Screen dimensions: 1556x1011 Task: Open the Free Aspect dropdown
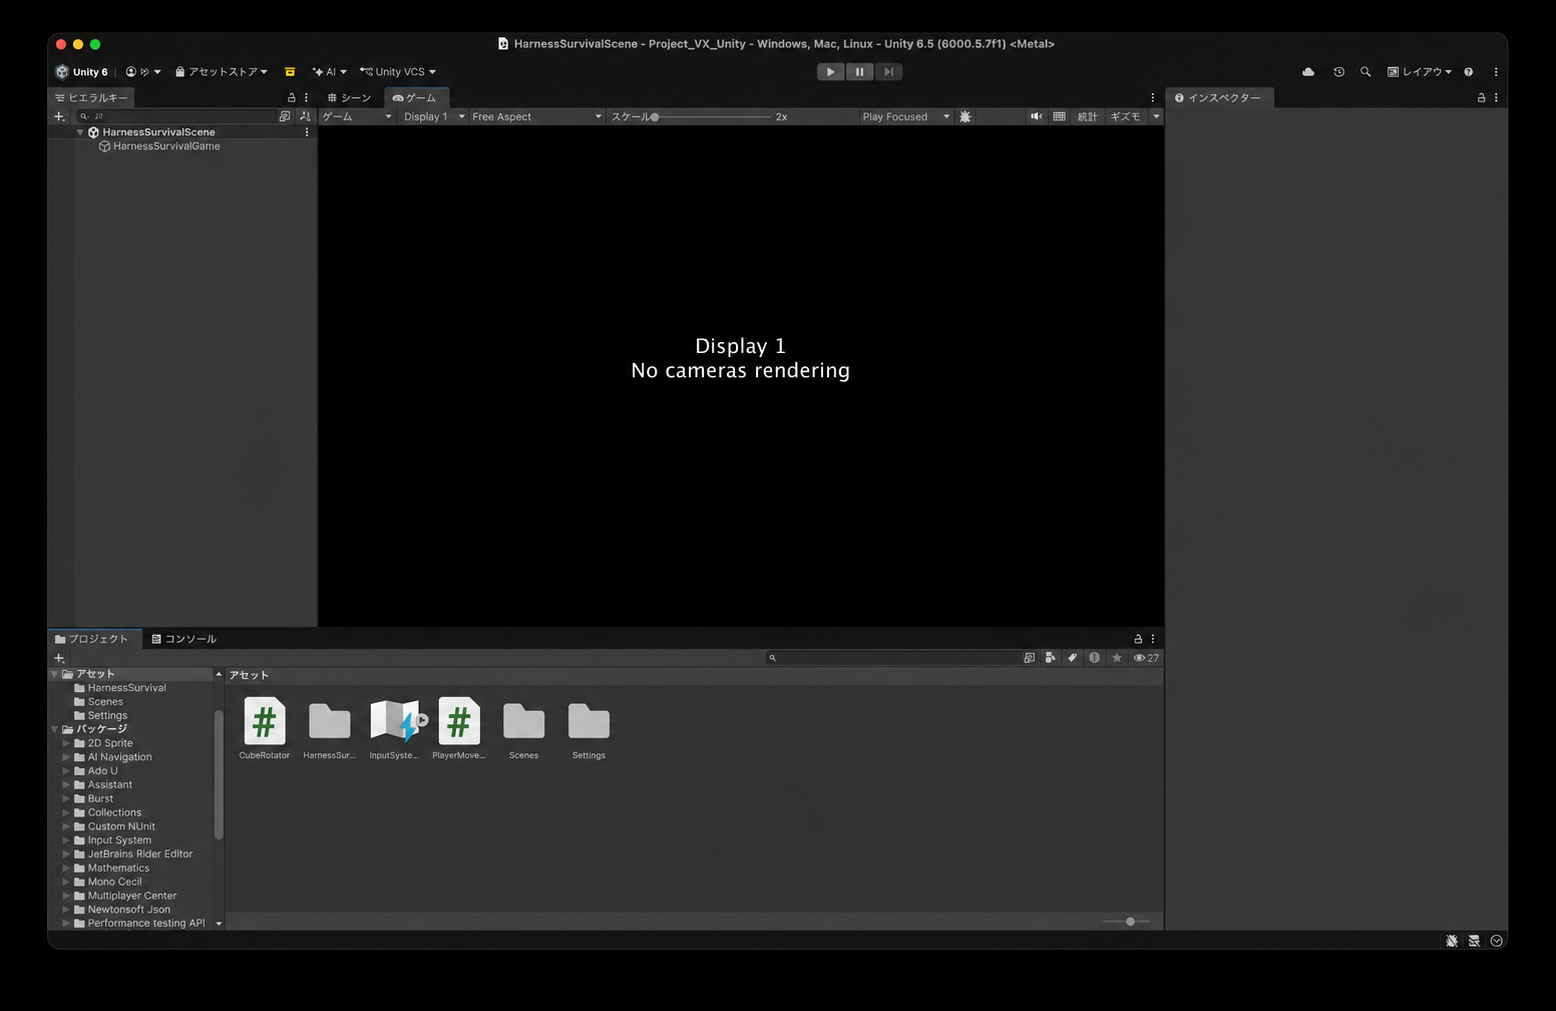[x=537, y=117]
